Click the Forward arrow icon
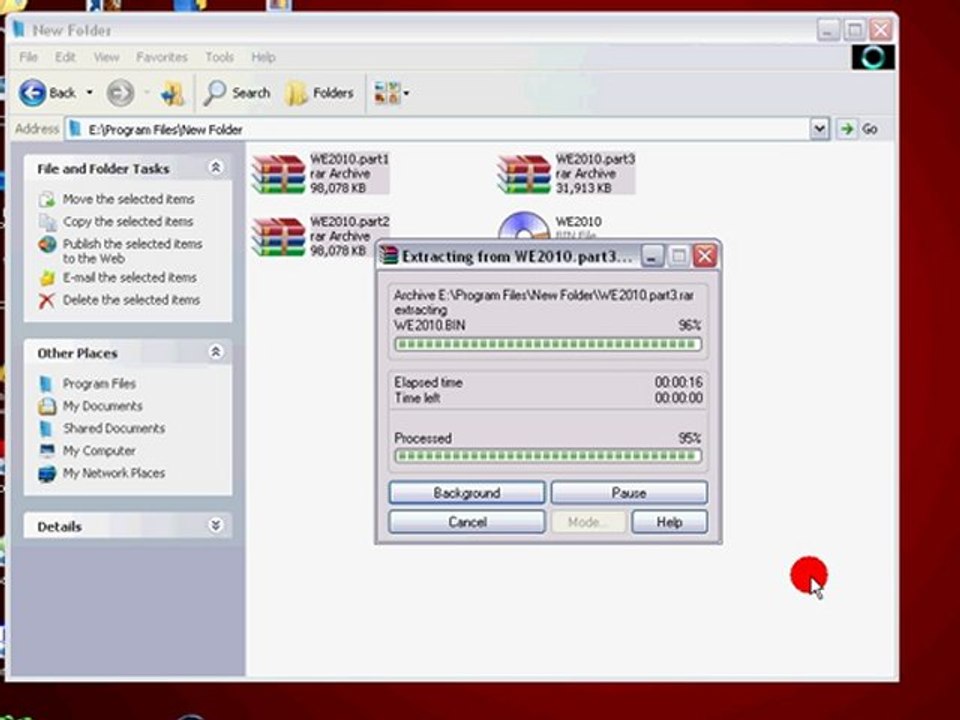 (x=120, y=93)
